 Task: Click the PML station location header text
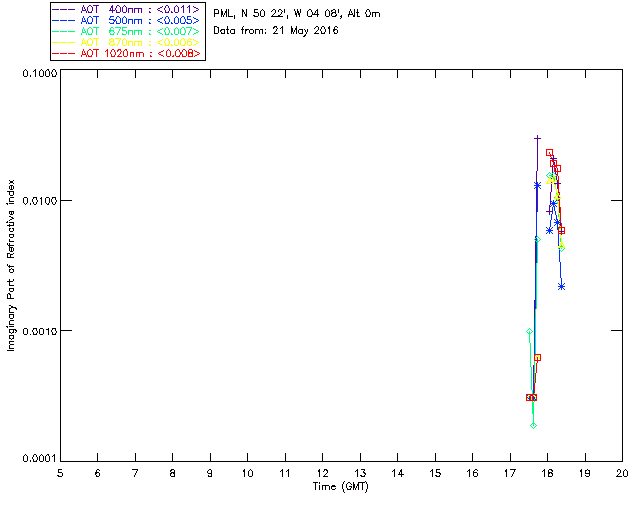297,14
